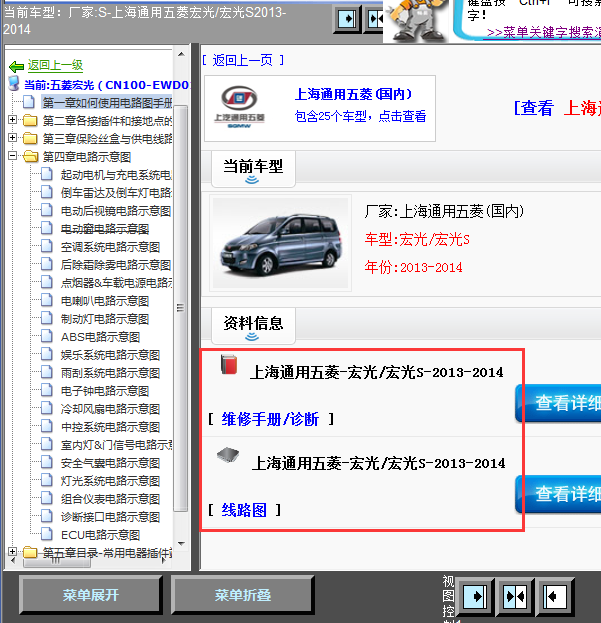Click the 菜单关键字搜索 link at top
This screenshot has width=601, height=623.
[x=544, y=32]
